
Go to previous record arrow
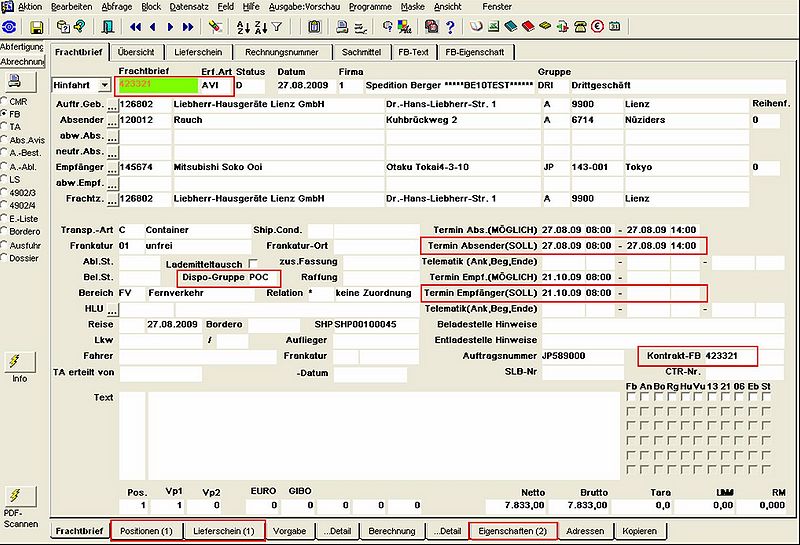pyautogui.click(x=153, y=27)
